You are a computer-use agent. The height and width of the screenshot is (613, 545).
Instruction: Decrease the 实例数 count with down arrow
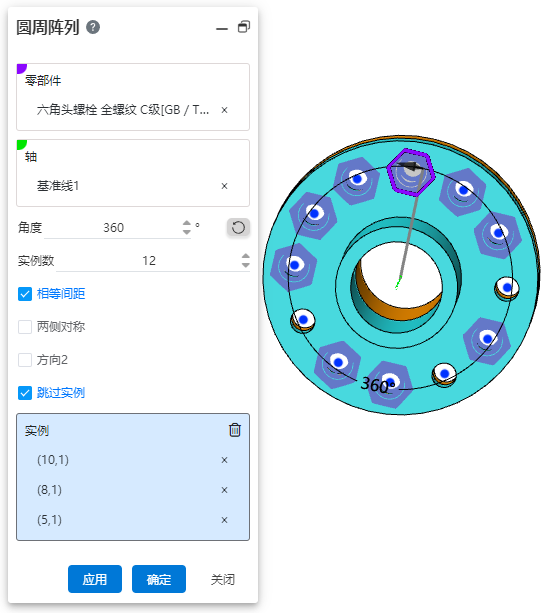coord(246,265)
